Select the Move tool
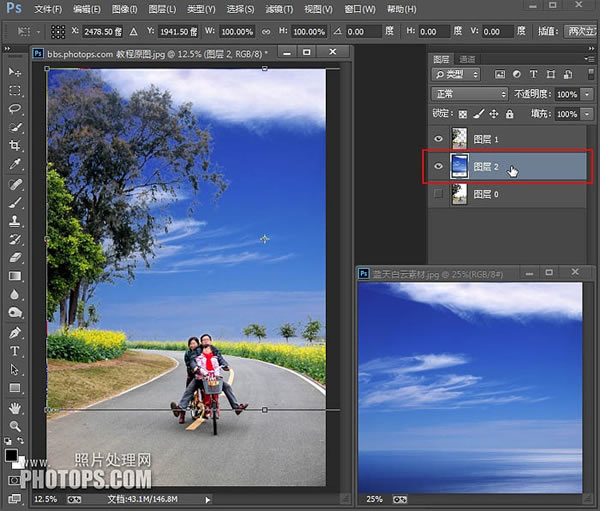This screenshot has height=511, width=600. click(x=15, y=72)
